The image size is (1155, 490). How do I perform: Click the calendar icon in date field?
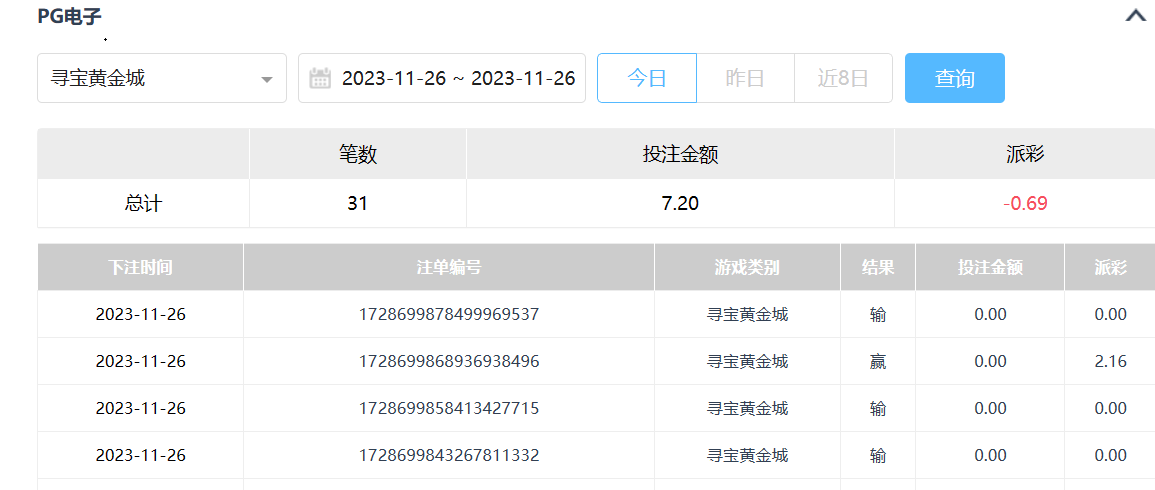(x=320, y=78)
